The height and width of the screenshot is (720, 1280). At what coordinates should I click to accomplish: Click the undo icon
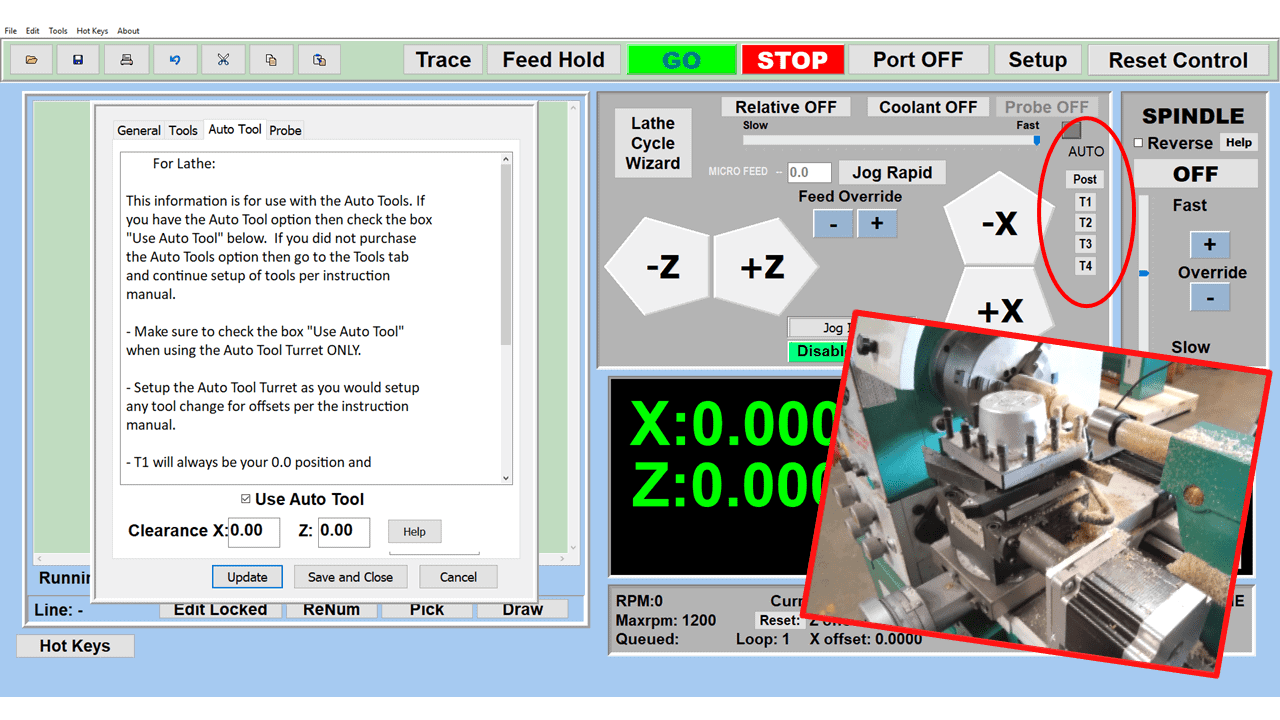pos(175,59)
